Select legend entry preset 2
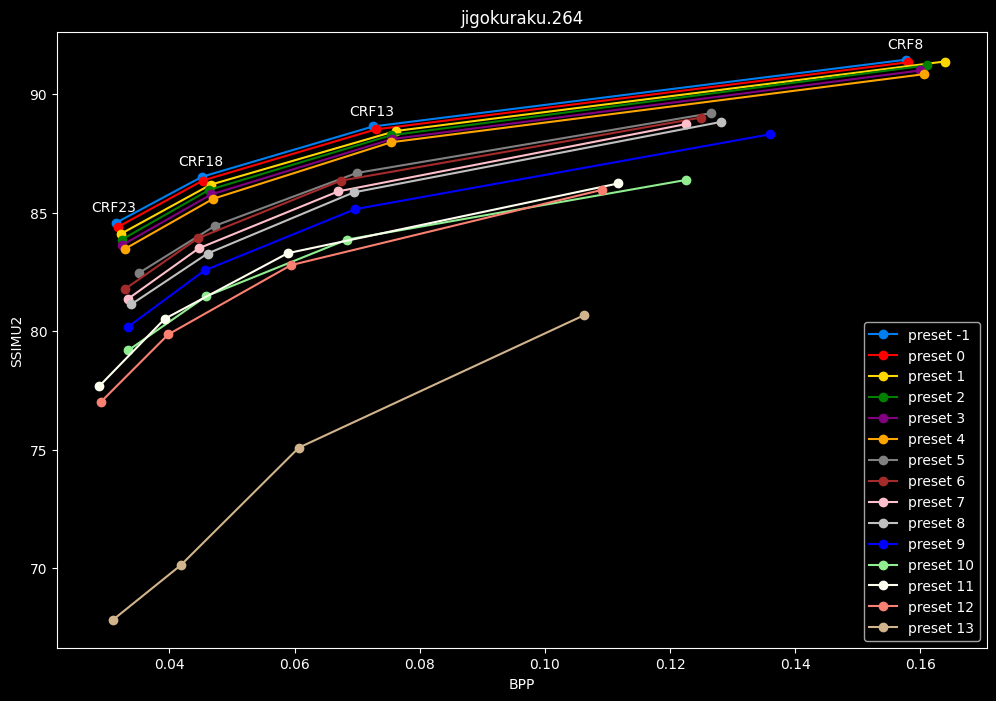The width and height of the screenshot is (996, 701). click(x=916, y=397)
